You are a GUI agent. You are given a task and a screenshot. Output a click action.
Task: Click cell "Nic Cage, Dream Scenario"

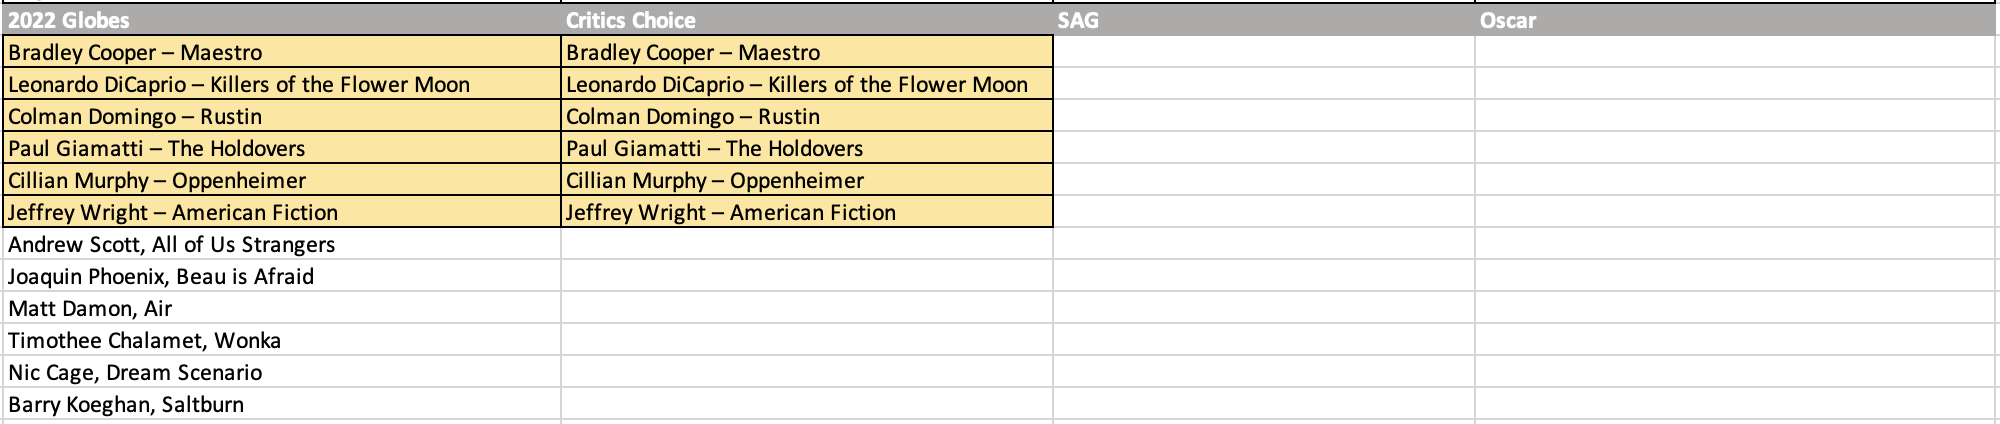click(x=280, y=372)
